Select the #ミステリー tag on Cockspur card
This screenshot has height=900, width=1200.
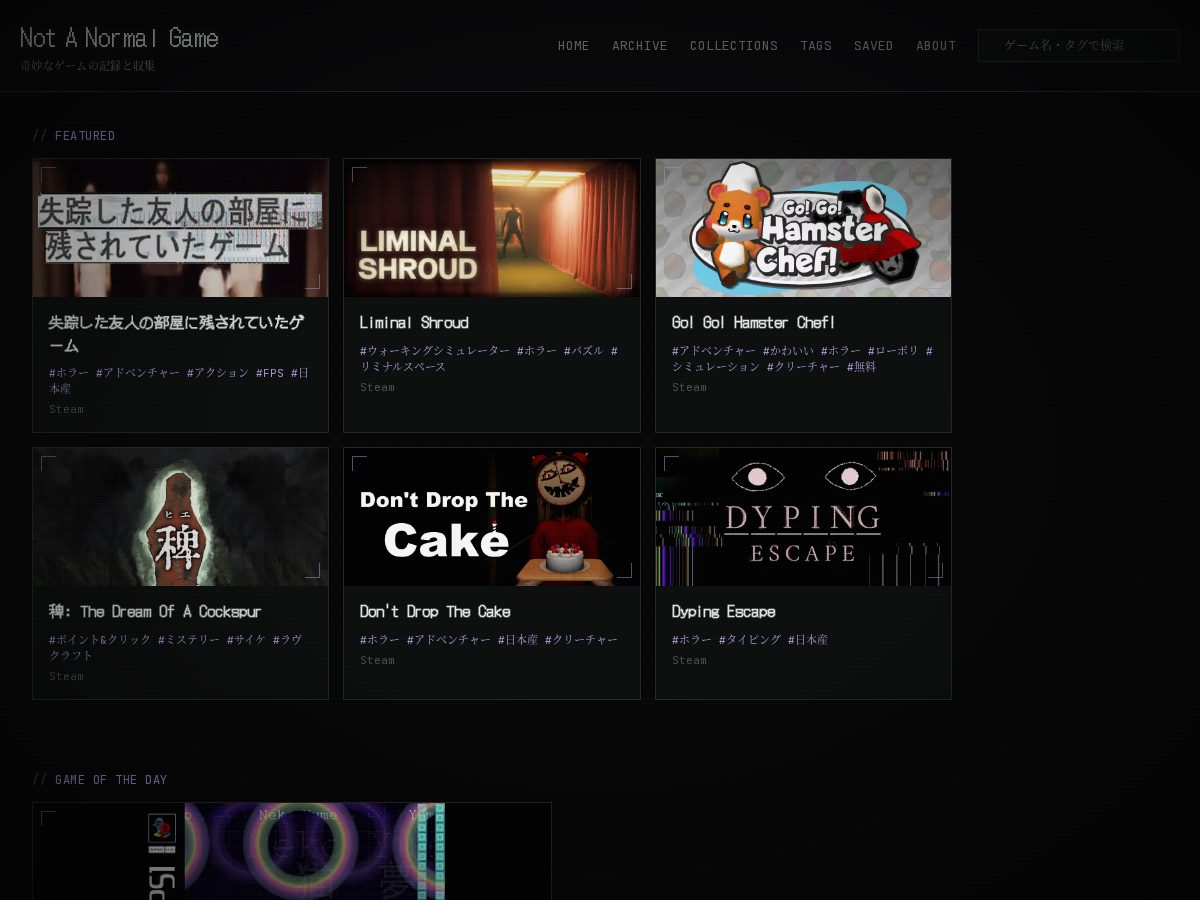pyautogui.click(x=188, y=640)
